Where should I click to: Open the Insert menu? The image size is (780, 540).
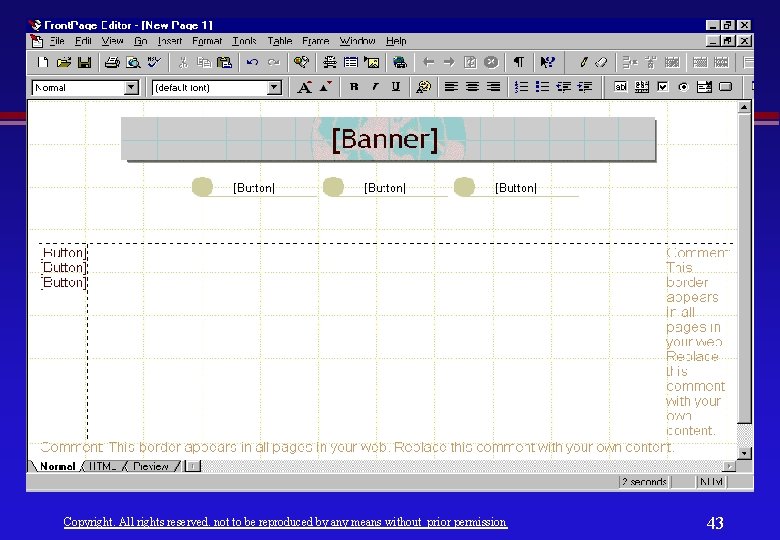pyautogui.click(x=170, y=41)
